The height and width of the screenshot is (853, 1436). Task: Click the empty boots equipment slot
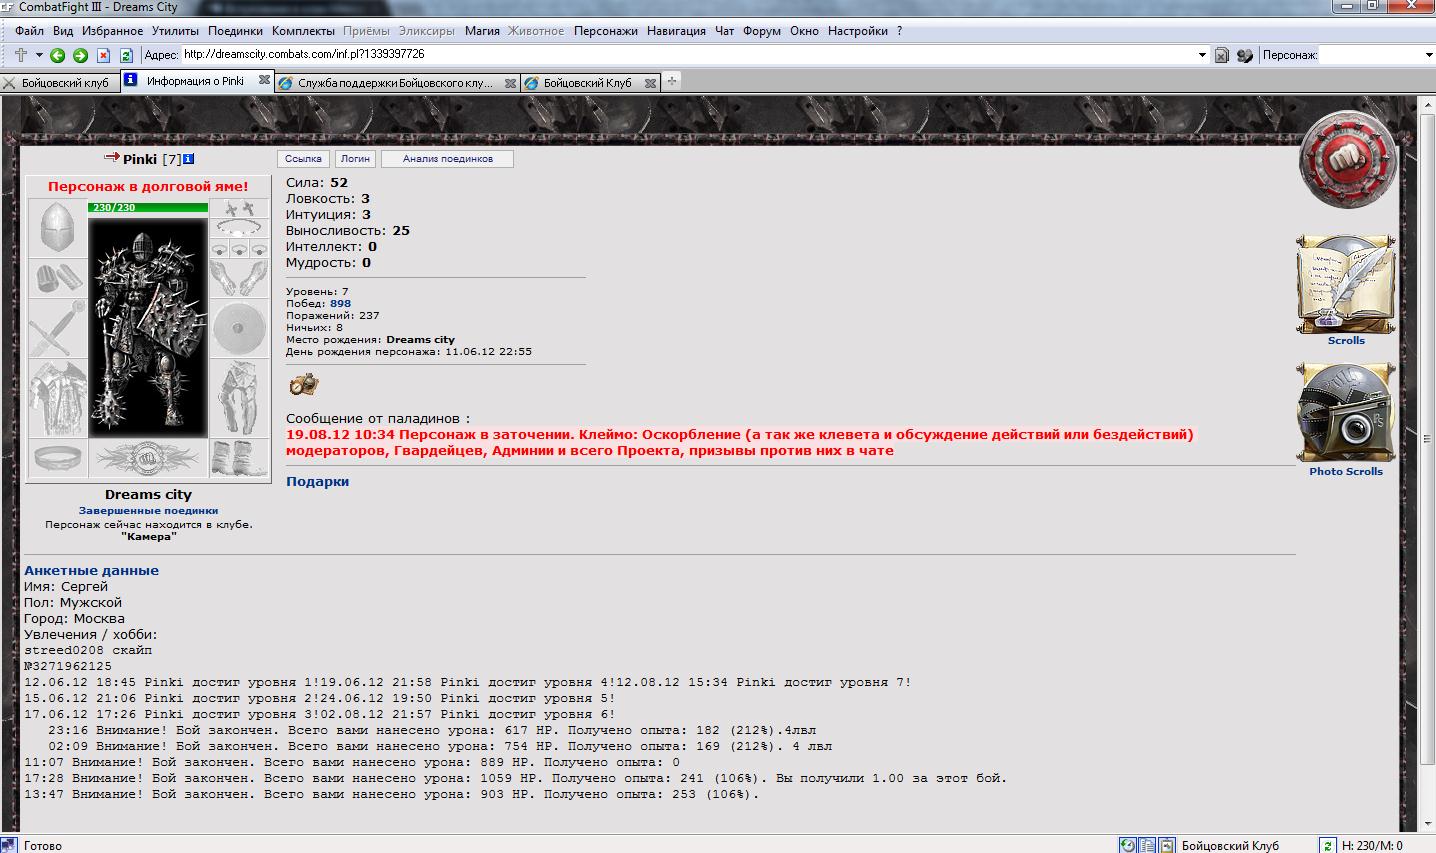pyautogui.click(x=239, y=458)
